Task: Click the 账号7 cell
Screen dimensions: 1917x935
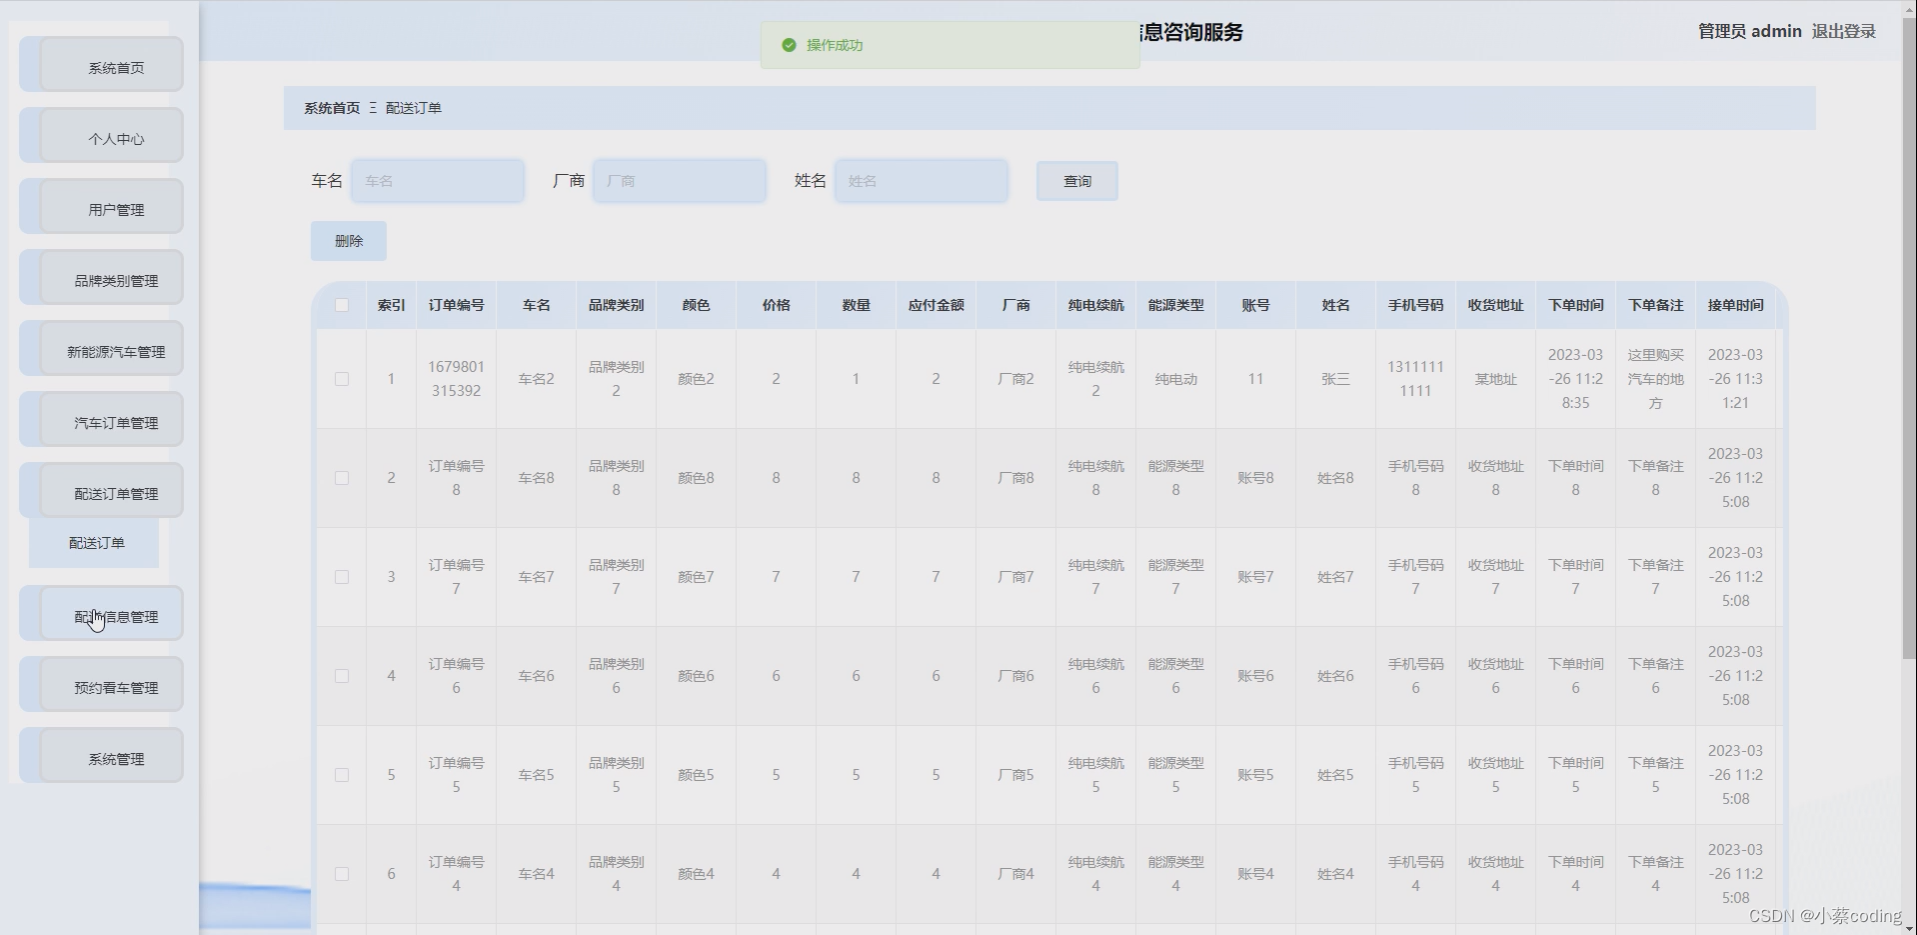Action: coord(1256,577)
